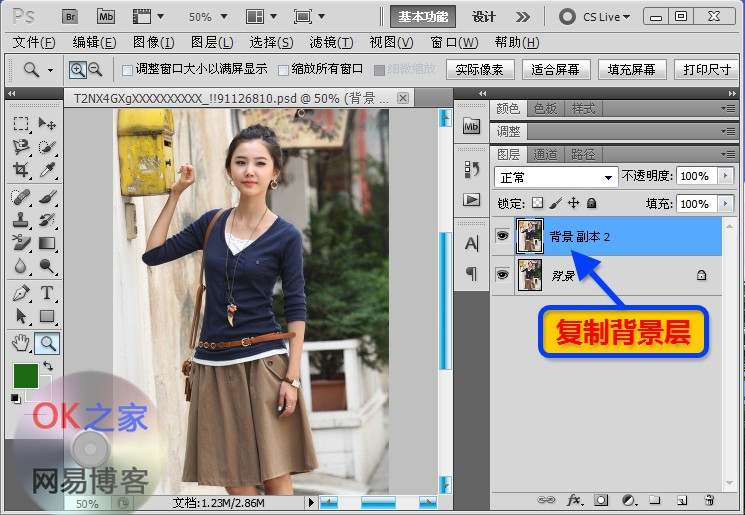
Task: Select the Lasso tool
Action: 21,147
